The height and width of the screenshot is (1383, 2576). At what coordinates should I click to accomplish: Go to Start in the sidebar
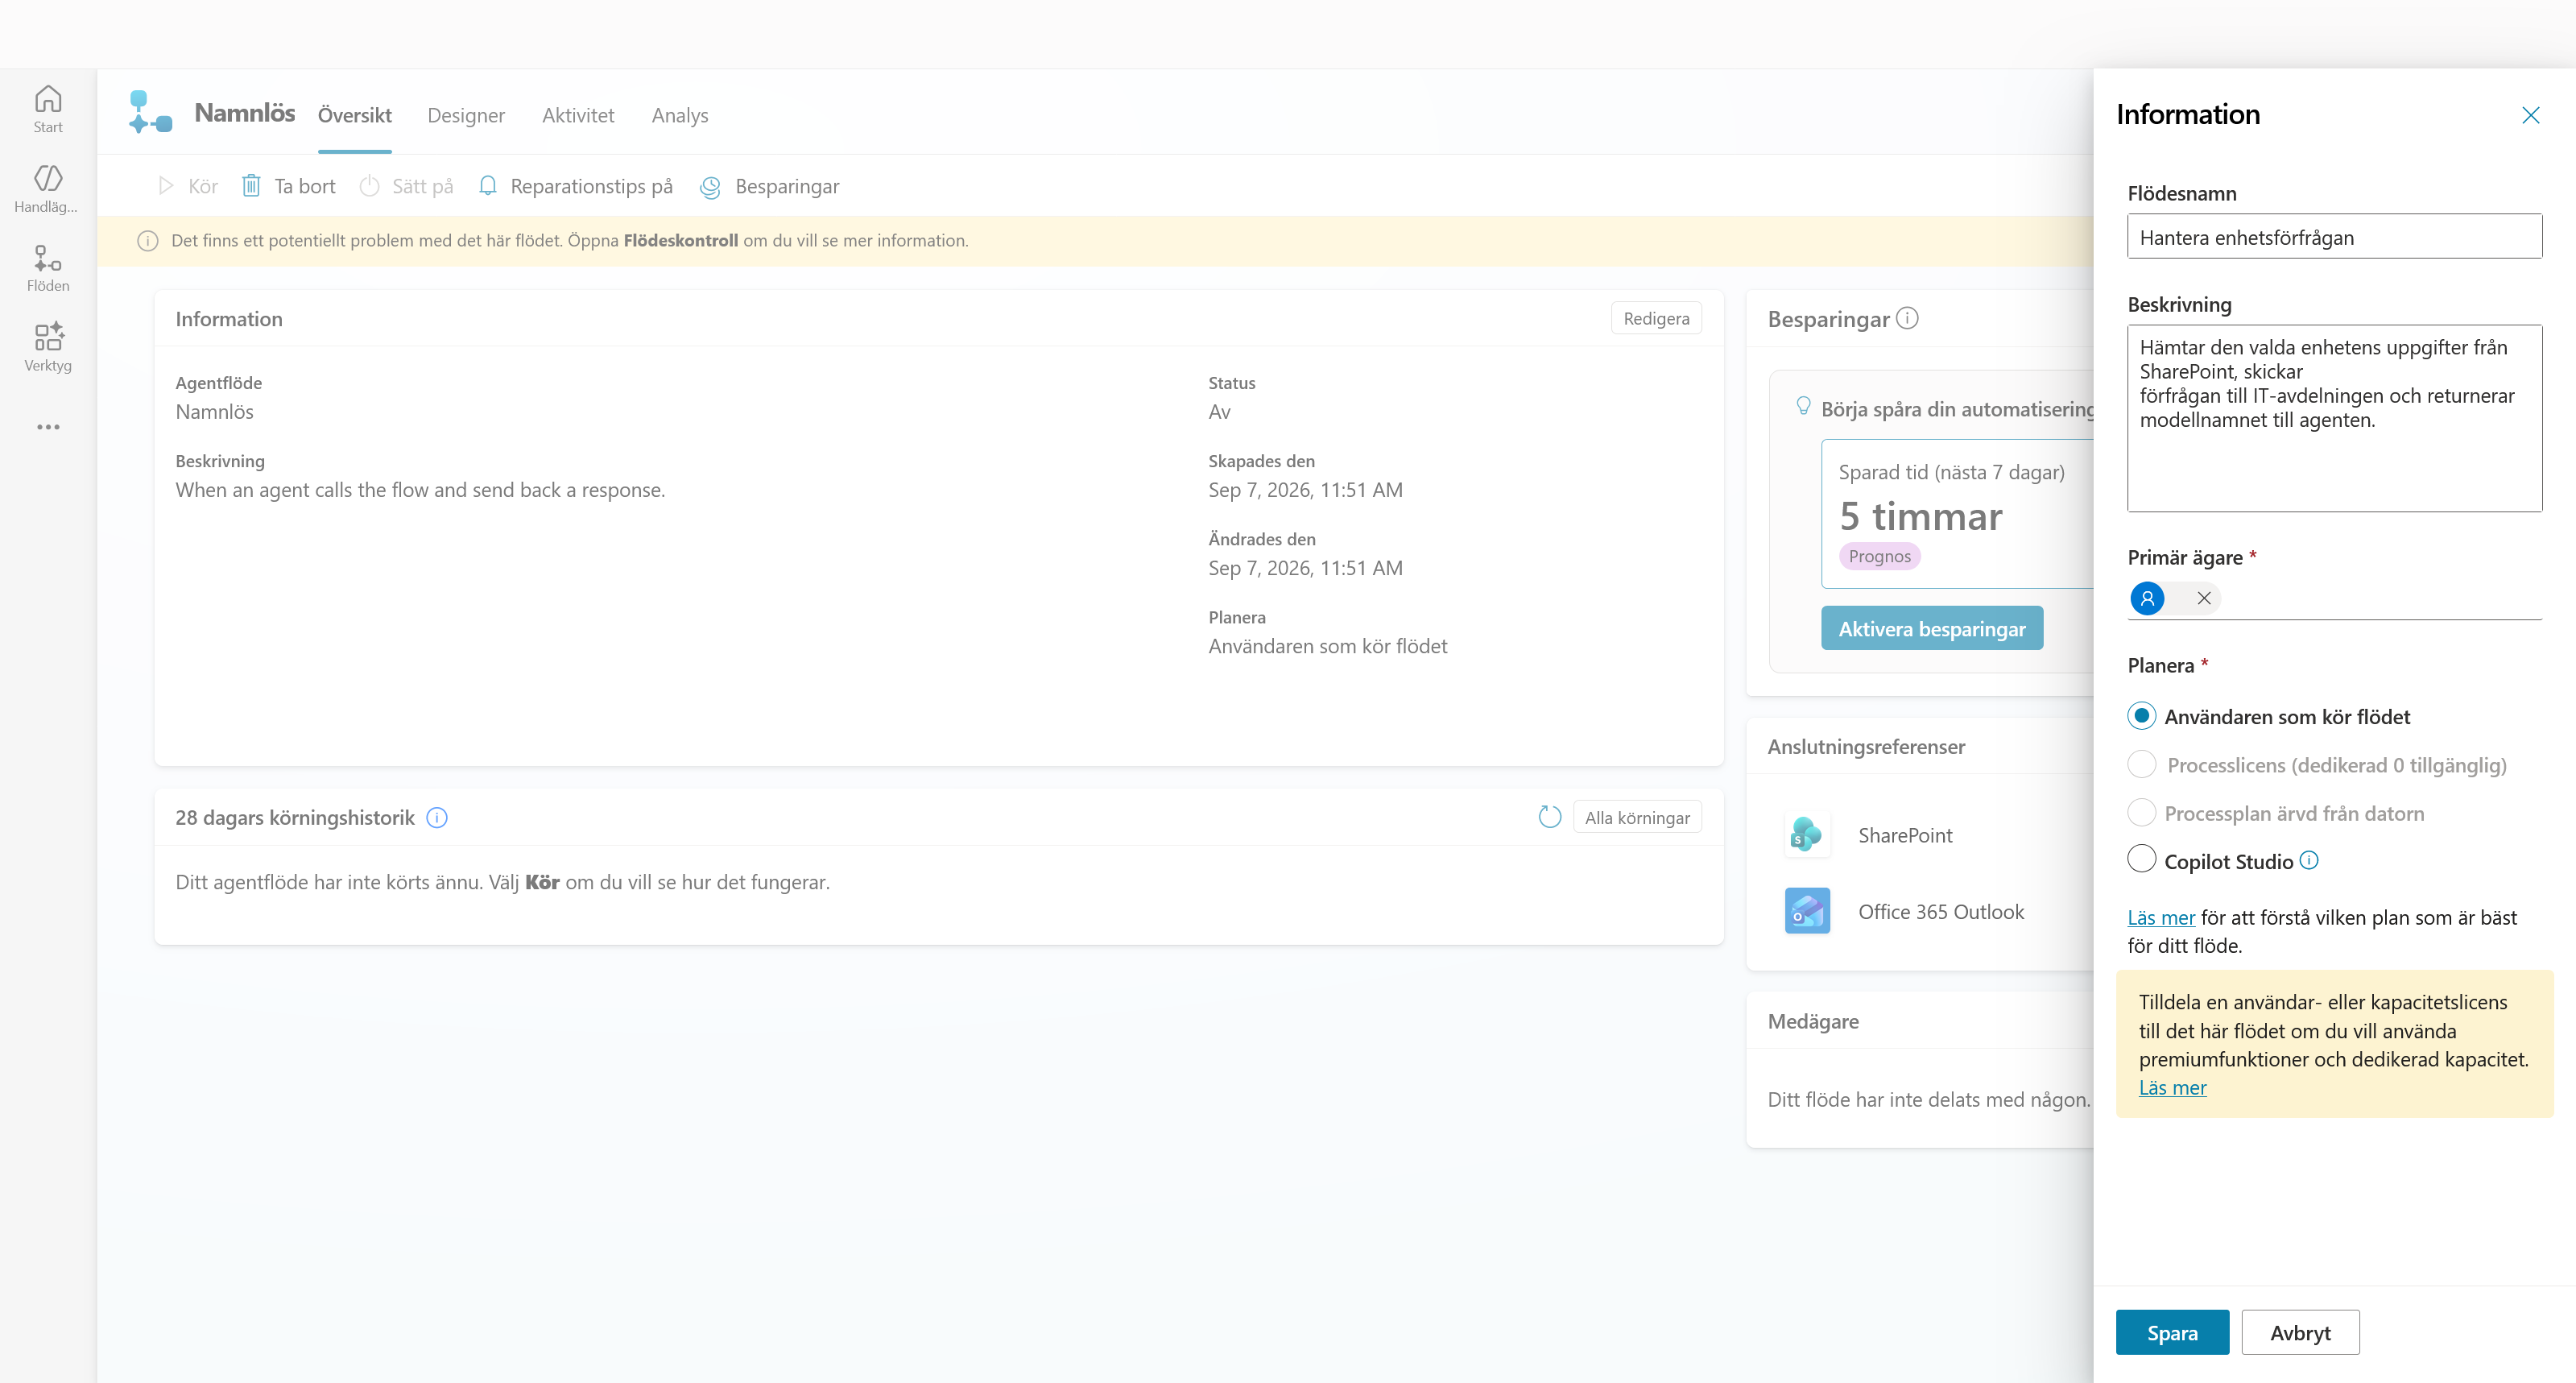[x=48, y=109]
